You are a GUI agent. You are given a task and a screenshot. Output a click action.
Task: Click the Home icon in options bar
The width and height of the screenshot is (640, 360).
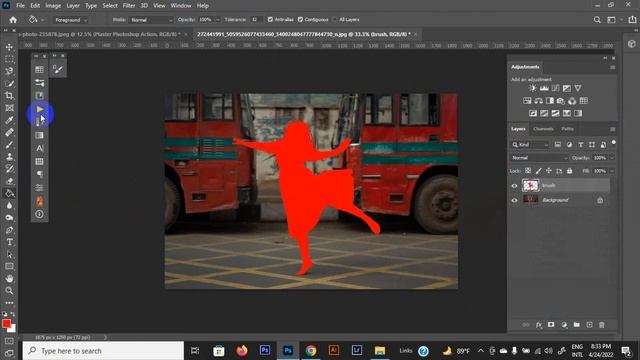(13, 20)
